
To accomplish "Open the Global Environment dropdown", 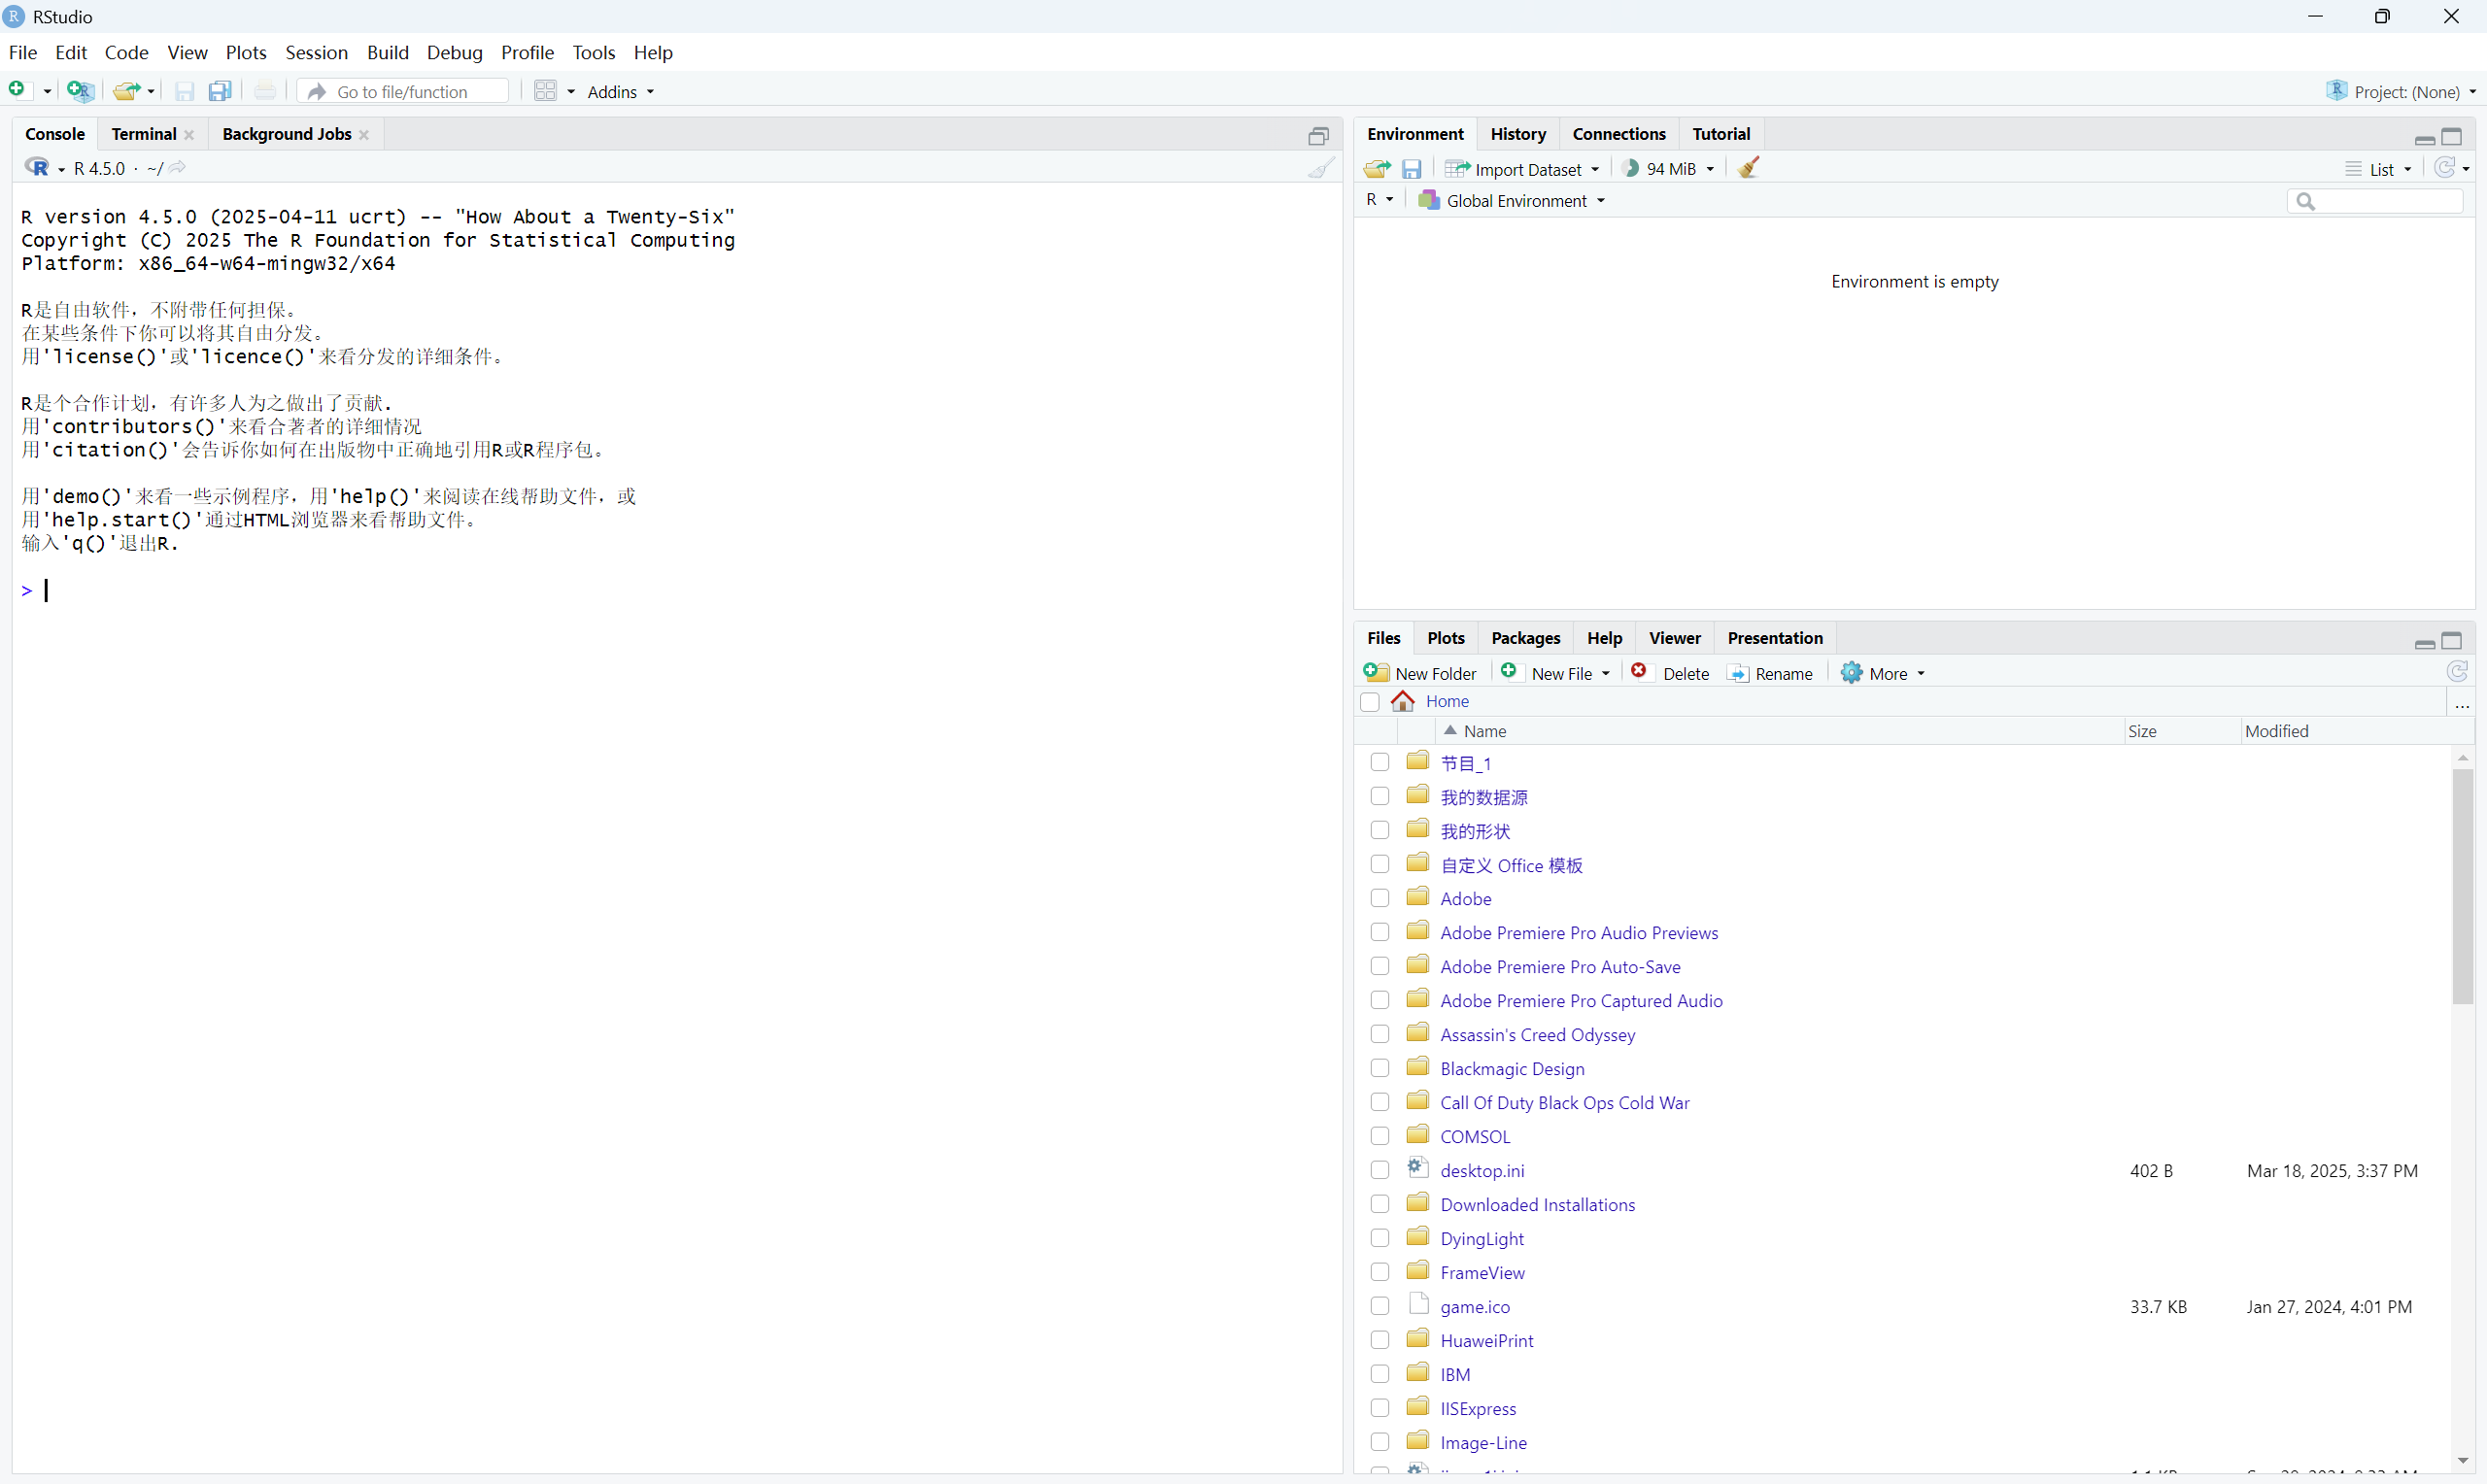I will pyautogui.click(x=1512, y=201).
